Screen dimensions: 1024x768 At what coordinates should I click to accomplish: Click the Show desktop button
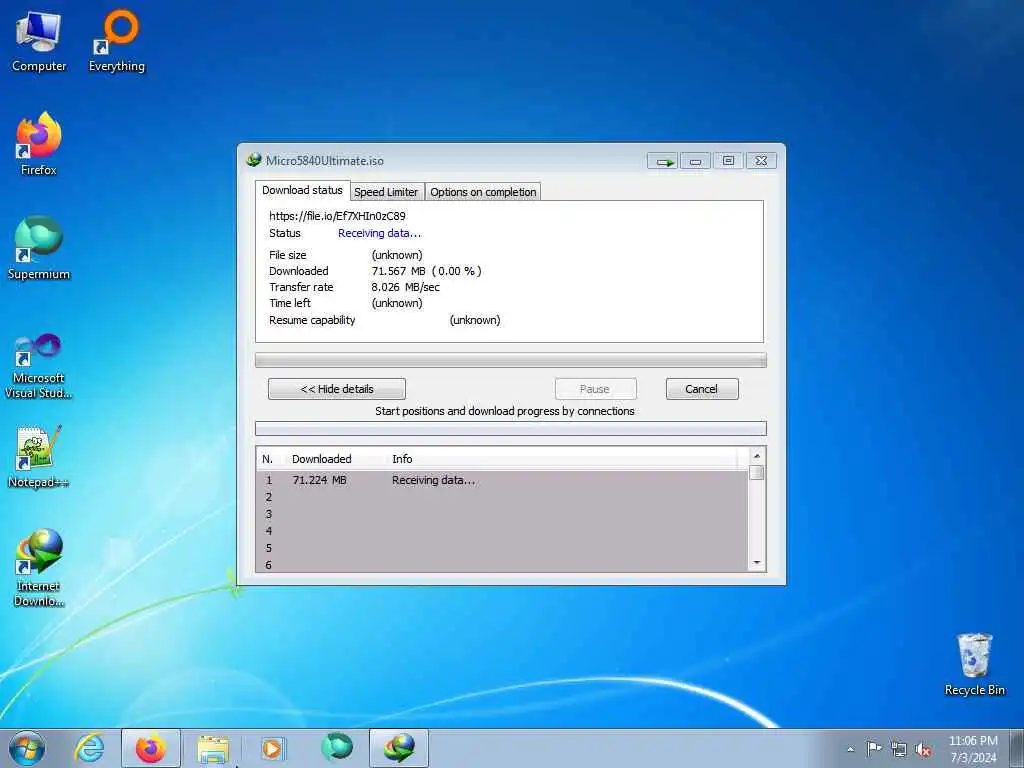[1016, 748]
